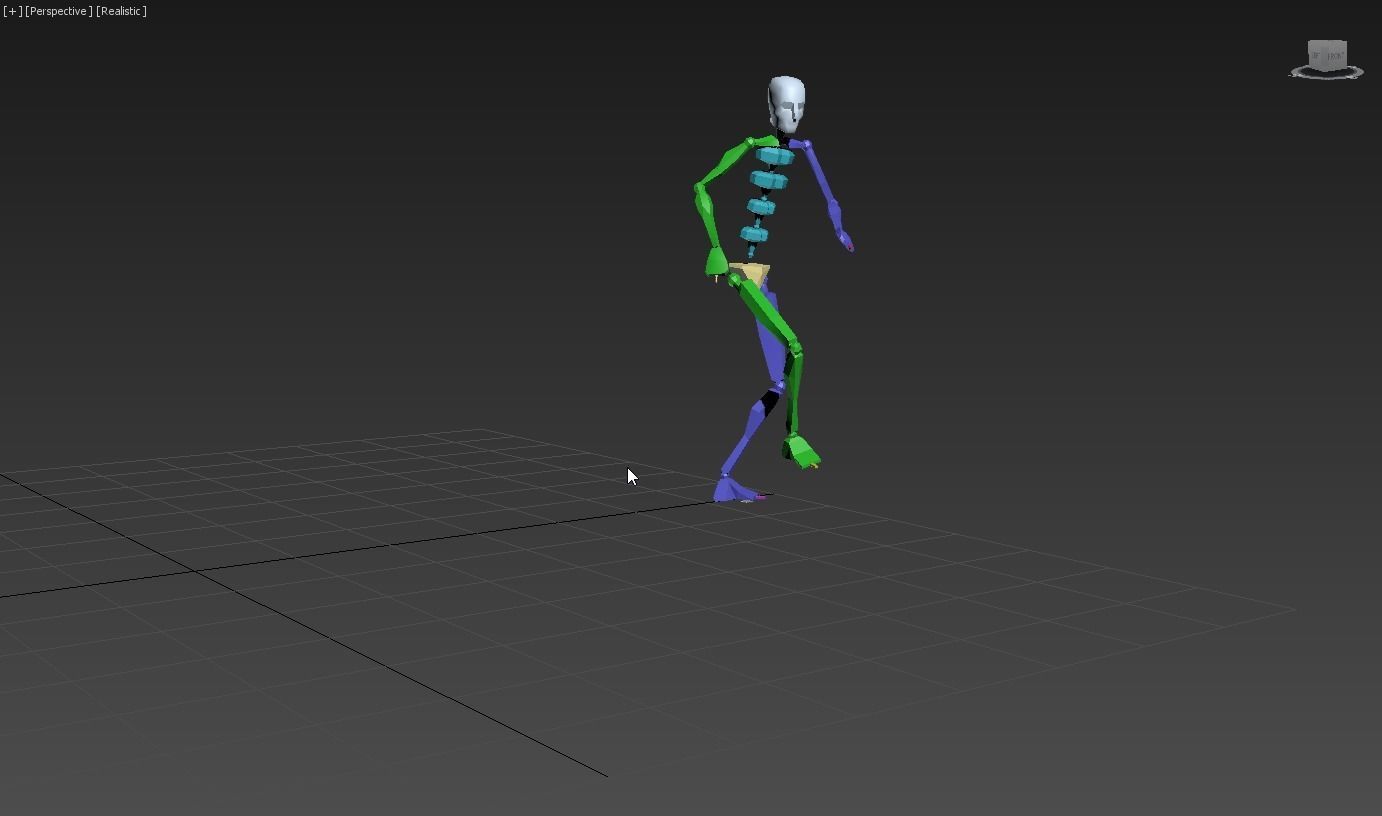Image resolution: width=1382 pixels, height=816 pixels.
Task: Open the [Realistic] shading mode menu
Action: (121, 11)
